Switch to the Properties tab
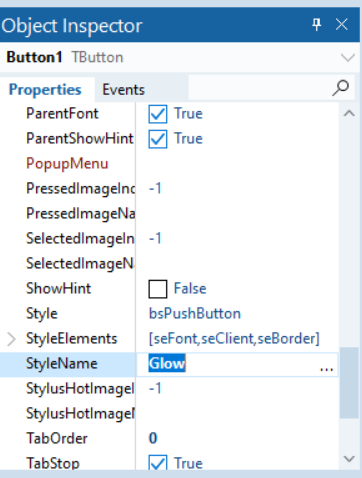The height and width of the screenshot is (478, 362). pyautogui.click(x=45, y=89)
